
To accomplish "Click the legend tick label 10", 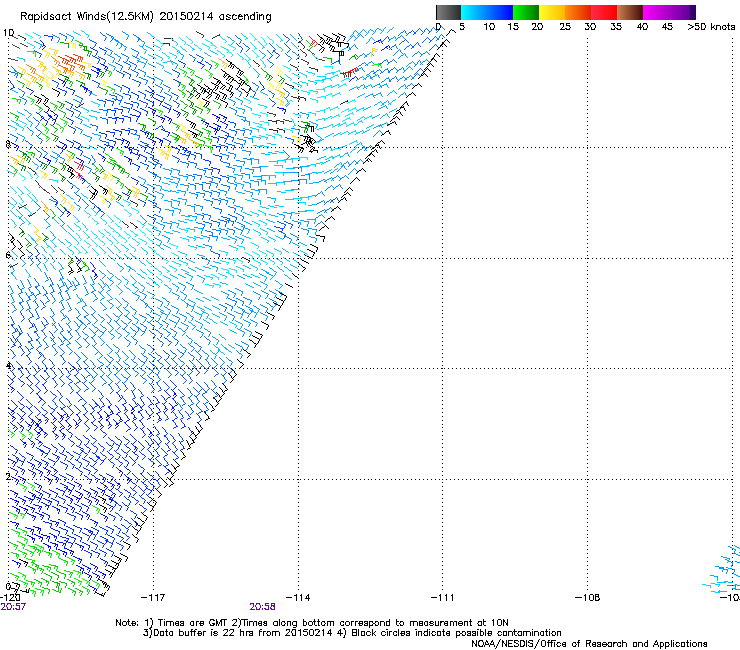I will coord(489,27).
